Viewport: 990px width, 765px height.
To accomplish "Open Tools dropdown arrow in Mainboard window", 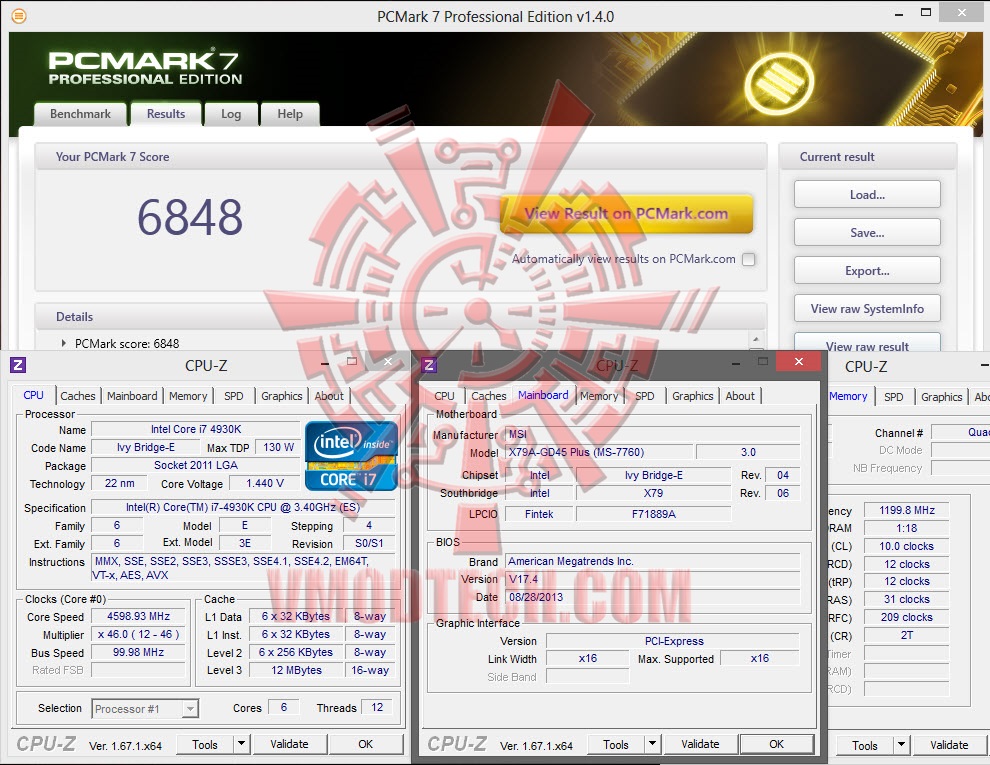I will click(x=653, y=744).
